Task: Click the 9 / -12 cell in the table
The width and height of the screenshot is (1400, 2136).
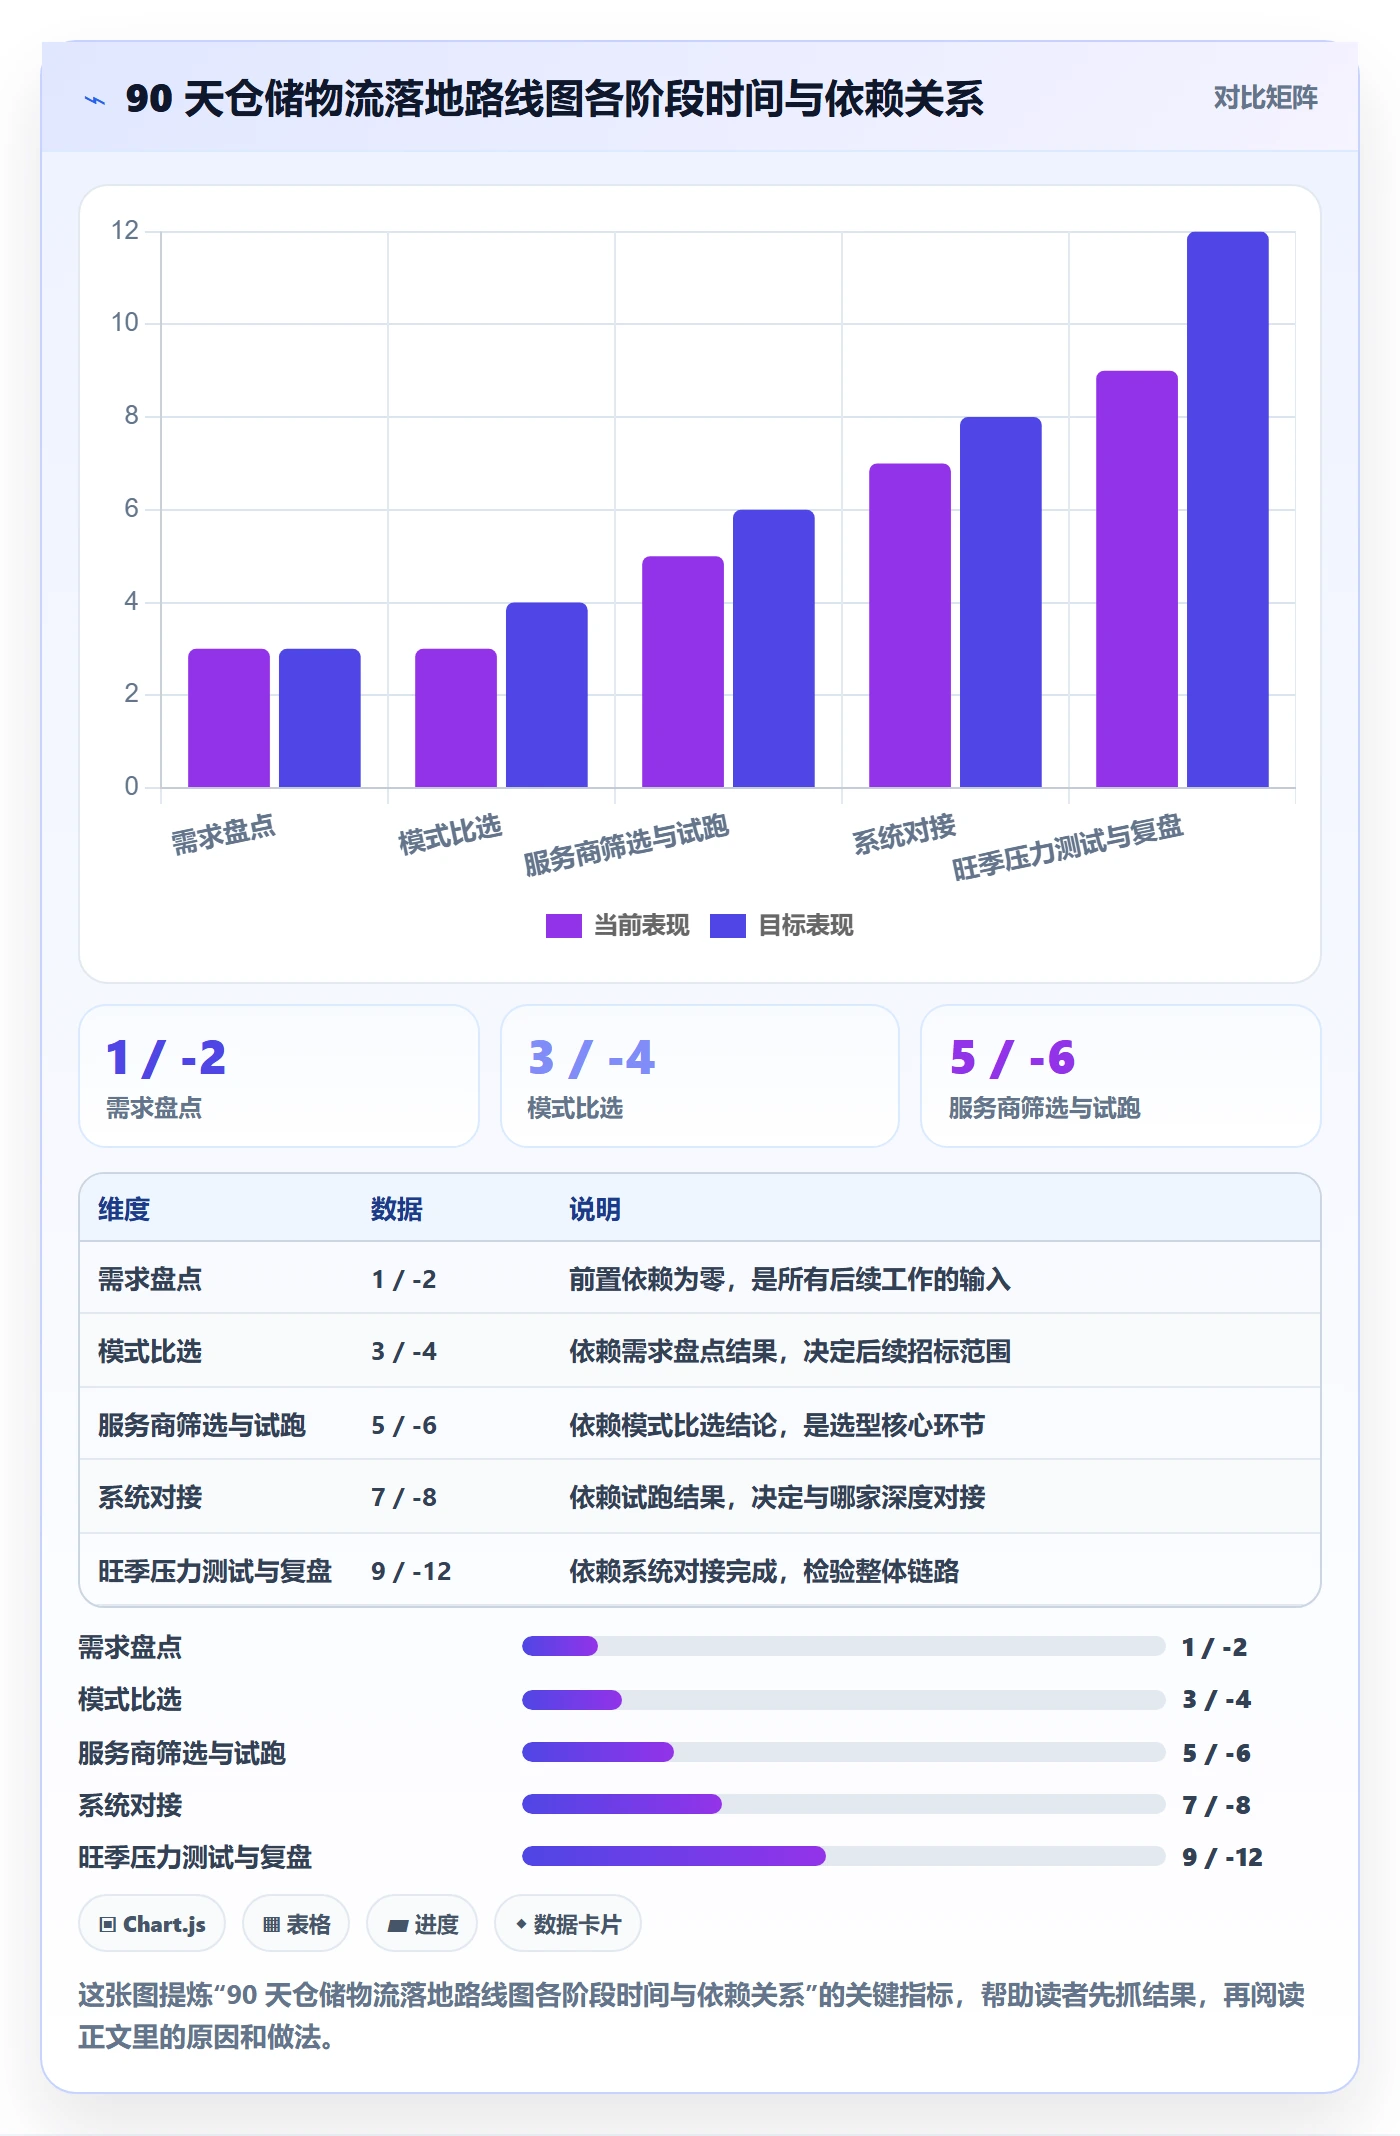Action: click(x=411, y=1571)
